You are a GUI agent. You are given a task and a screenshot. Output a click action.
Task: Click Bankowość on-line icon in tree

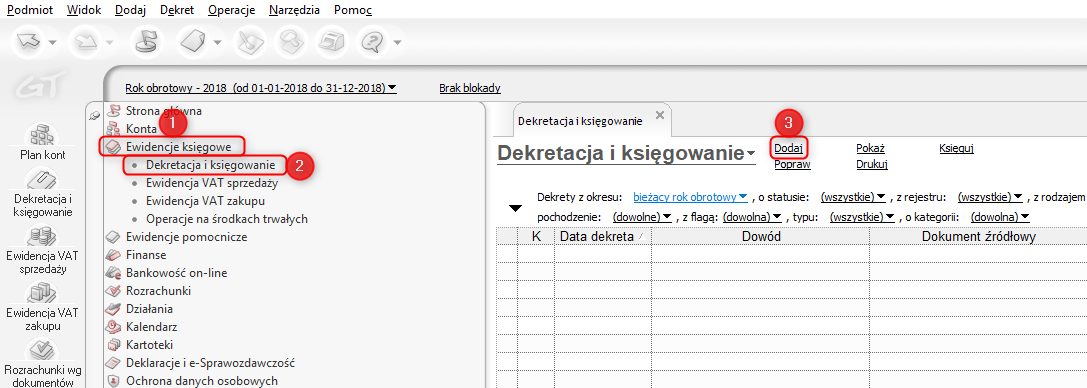tap(113, 273)
